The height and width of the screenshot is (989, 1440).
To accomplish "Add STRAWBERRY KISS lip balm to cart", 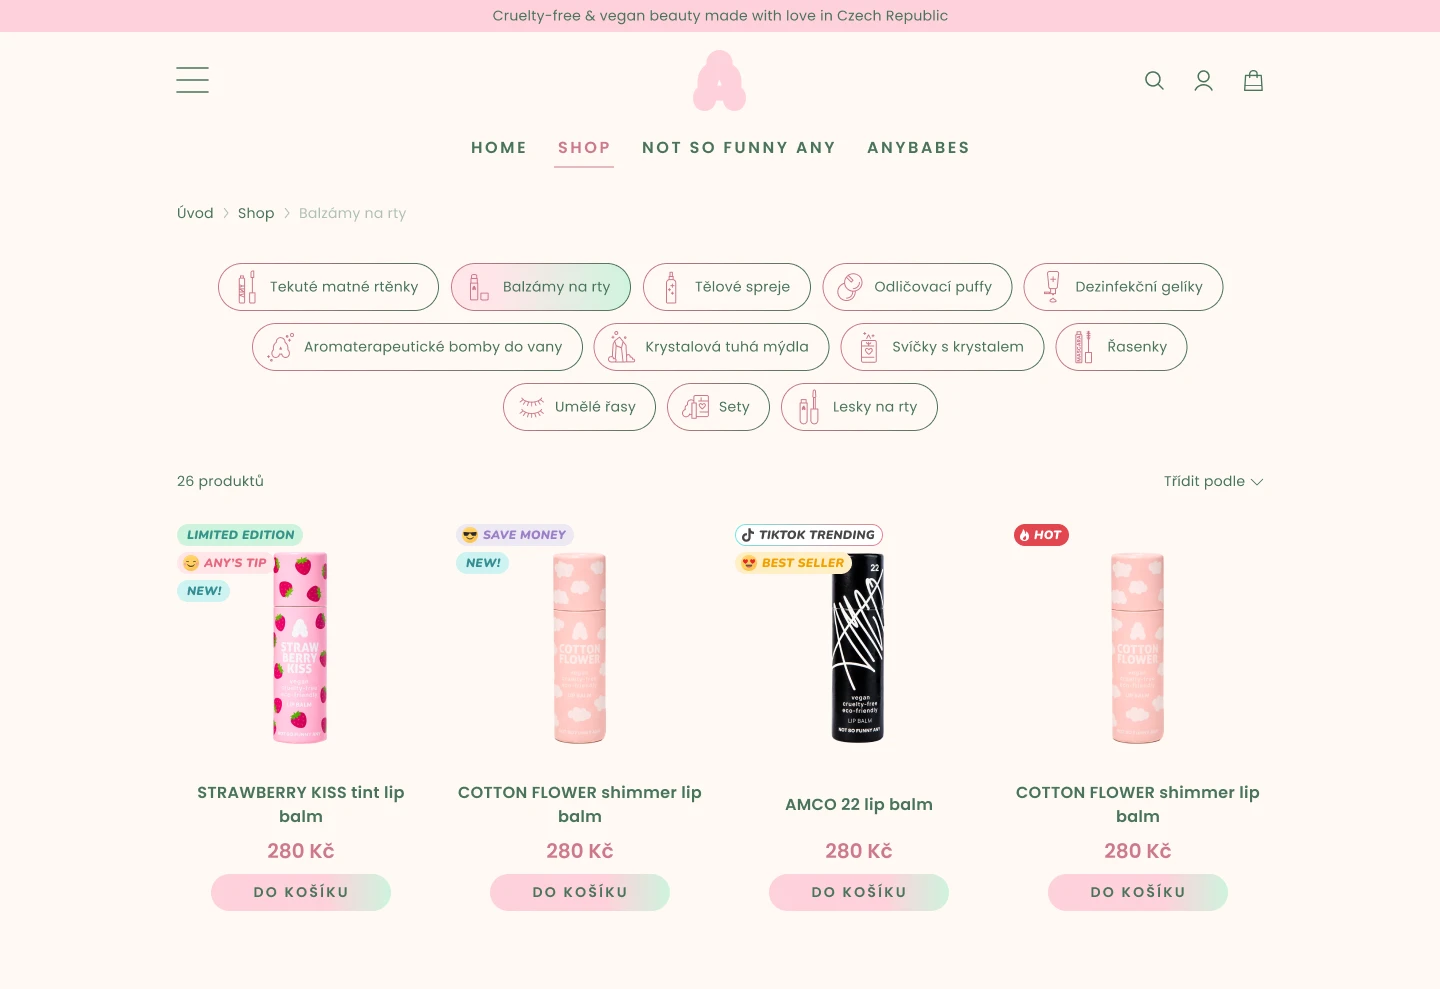I will click(x=301, y=892).
